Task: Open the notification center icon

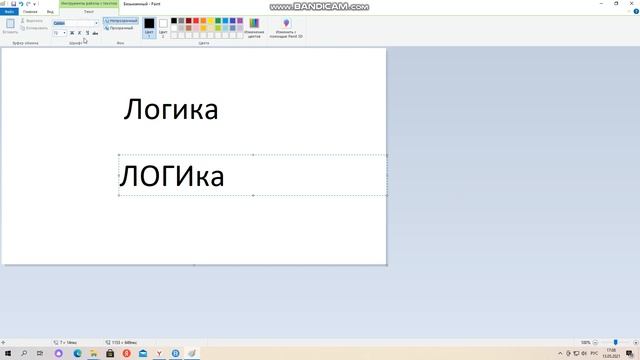Action: [x=630, y=353]
